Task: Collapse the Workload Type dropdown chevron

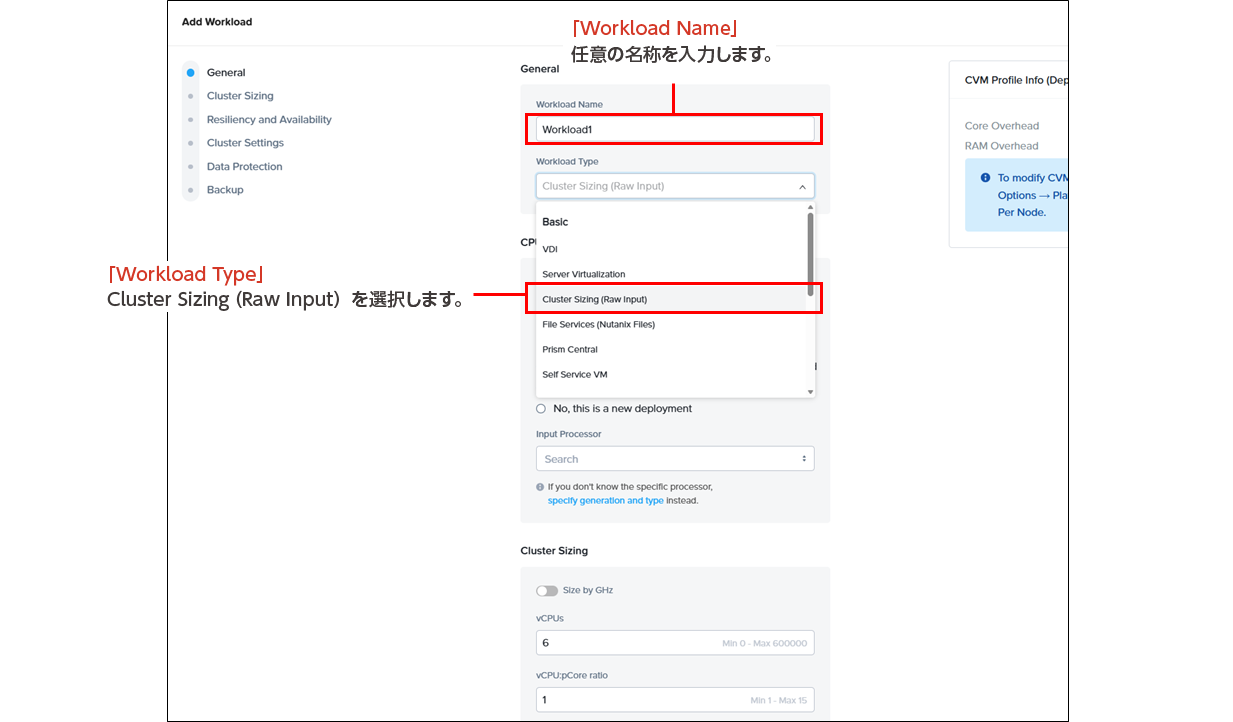Action: click(802, 186)
